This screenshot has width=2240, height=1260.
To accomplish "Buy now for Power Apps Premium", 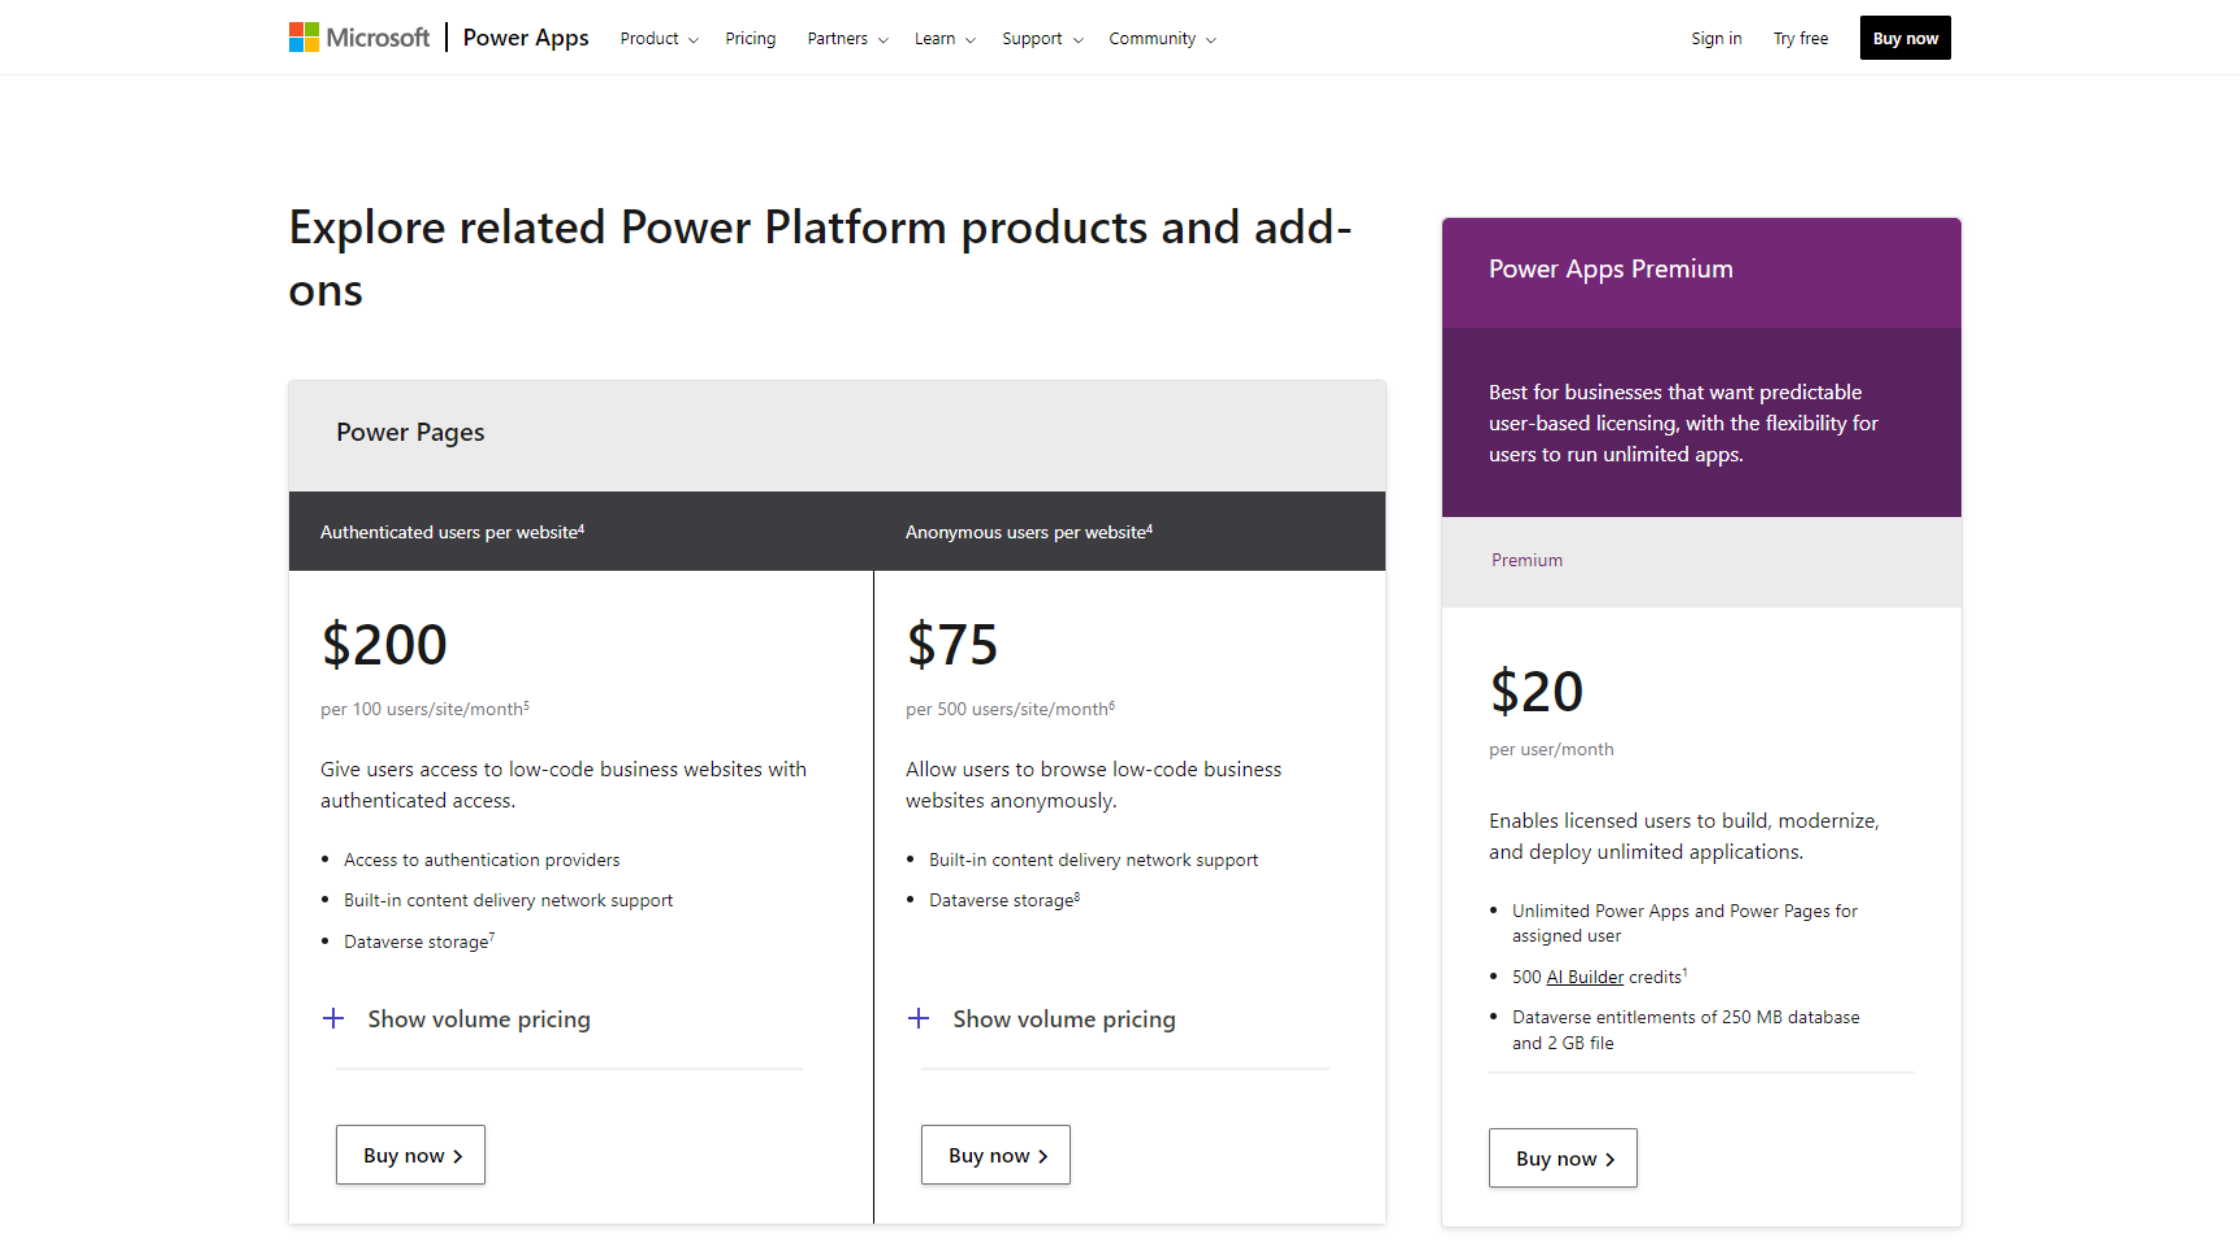I will click(x=1563, y=1158).
